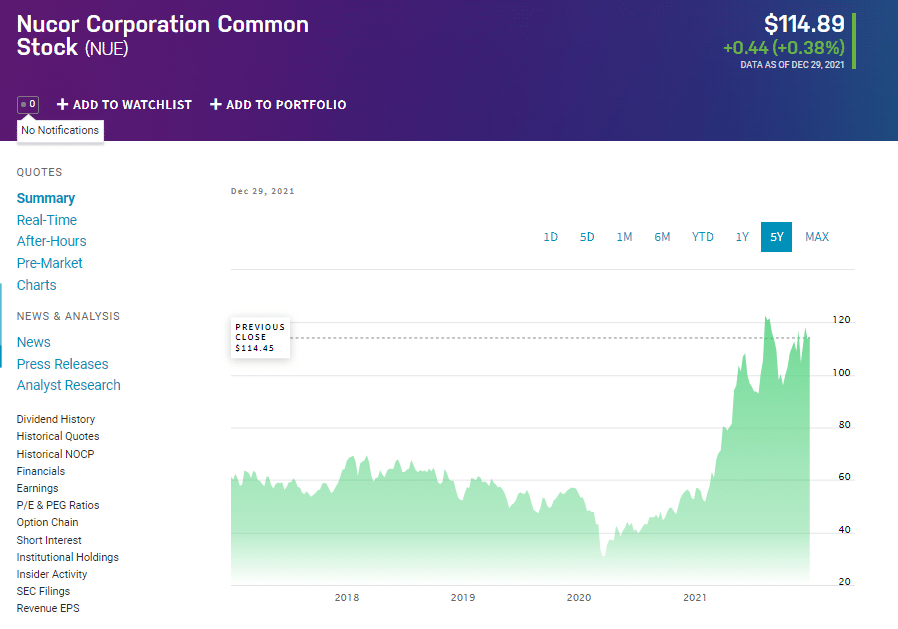
Task: Click the +0.44 (+0.38%) price change
Action: (x=783, y=48)
